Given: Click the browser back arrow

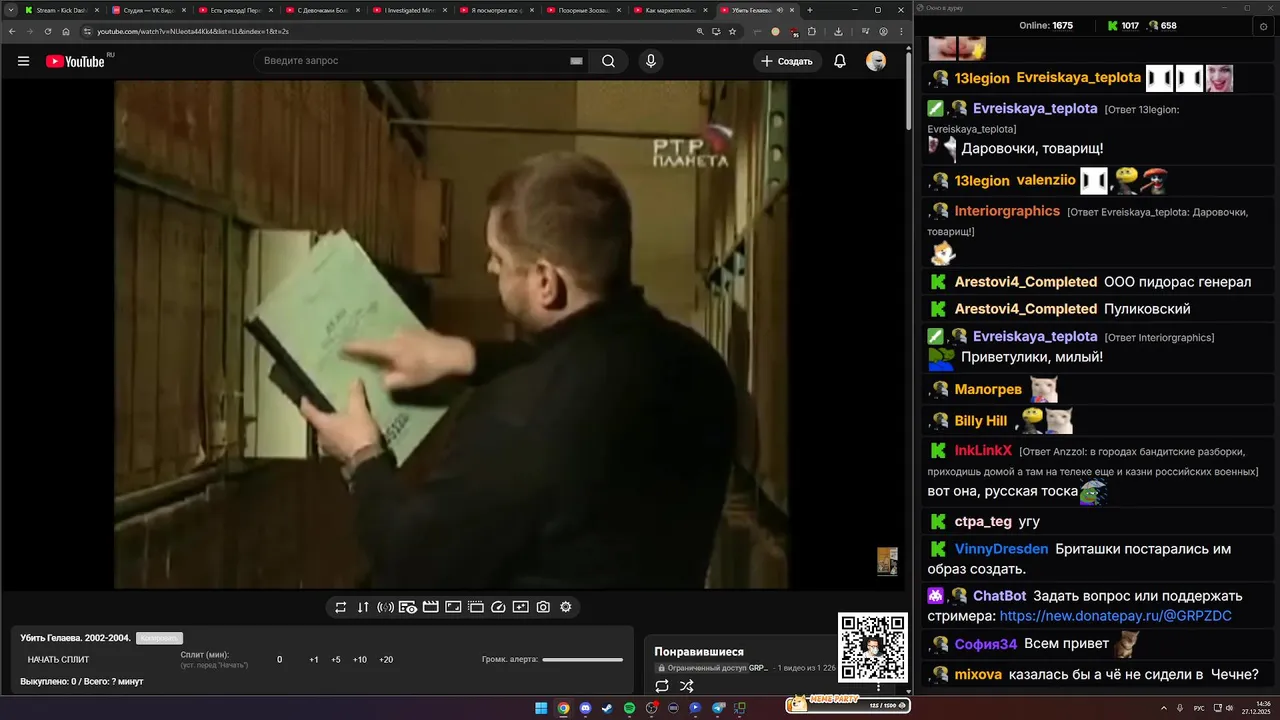Looking at the screenshot, I should pos(11,31).
